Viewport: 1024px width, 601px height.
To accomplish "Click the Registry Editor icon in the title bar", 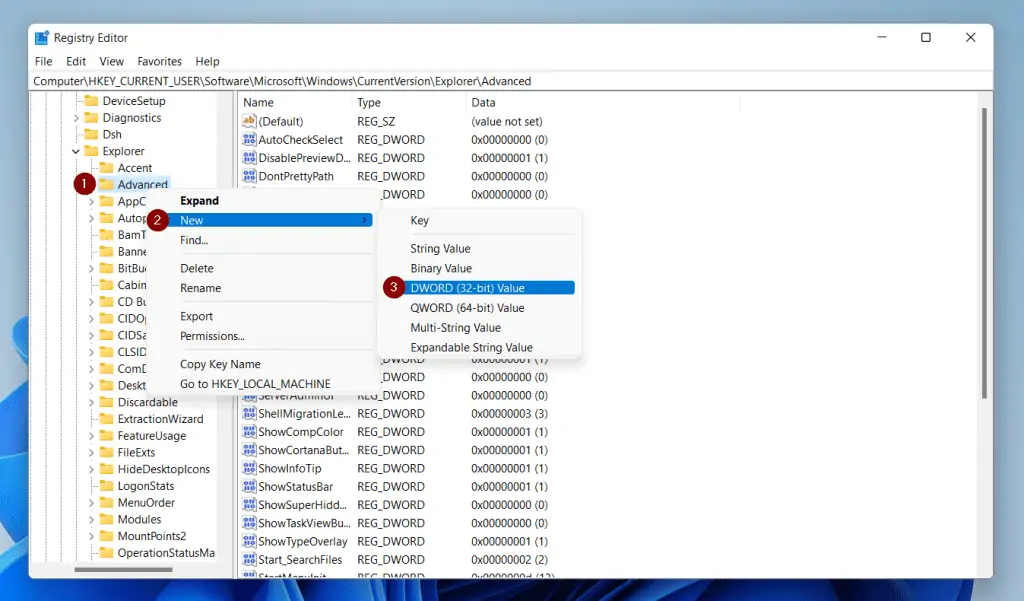I will 41,37.
